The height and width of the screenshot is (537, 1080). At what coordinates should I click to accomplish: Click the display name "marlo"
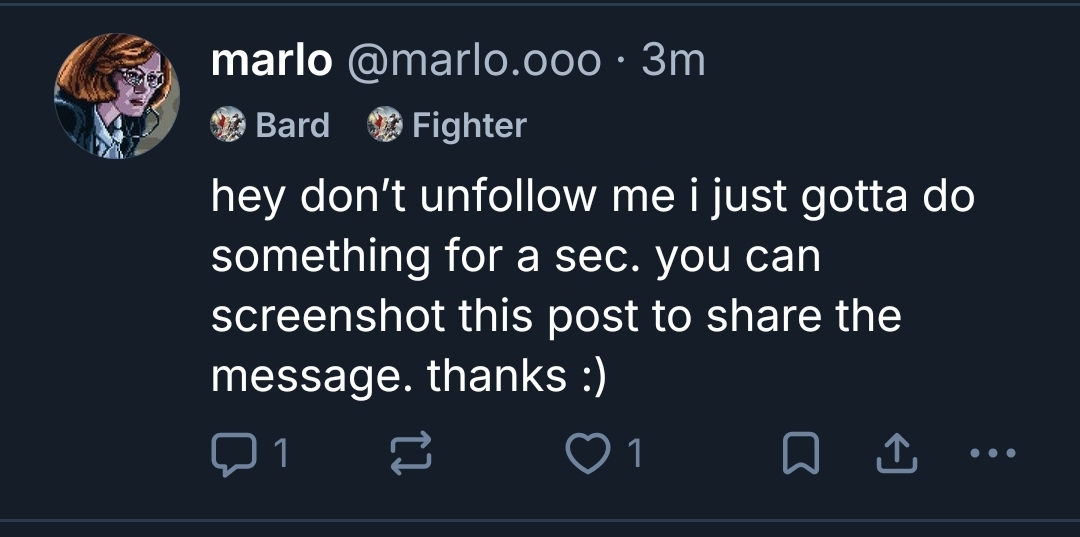point(271,62)
